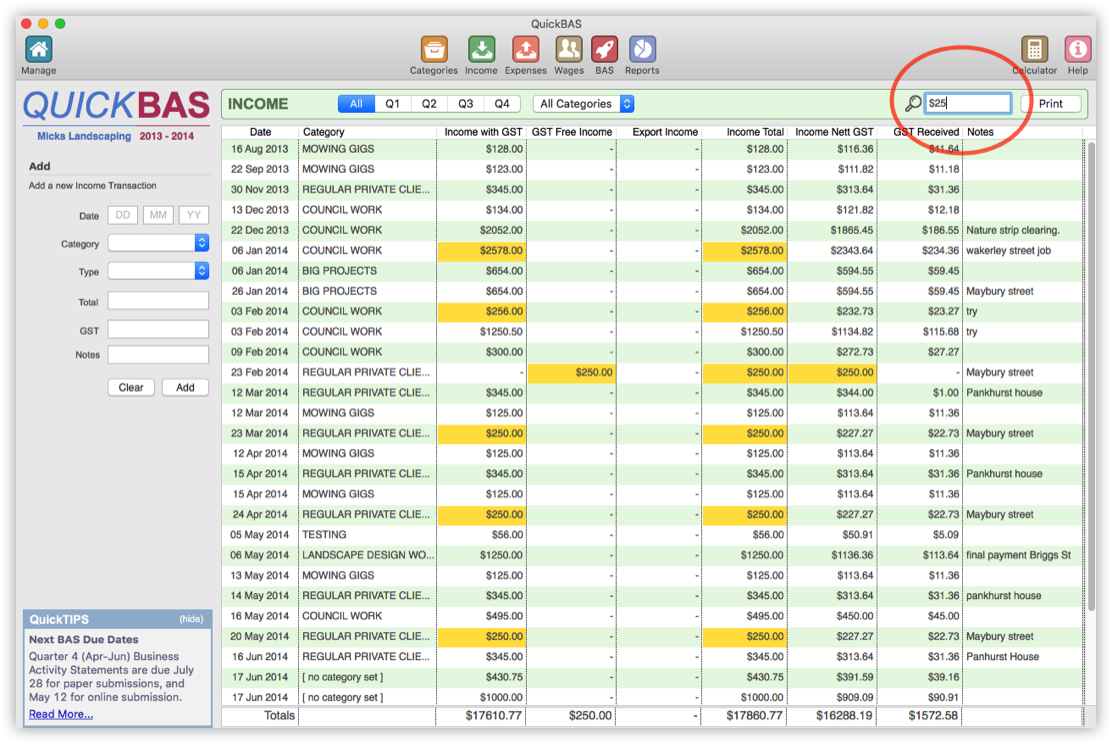Clear the new income transaction form
Image resolution: width=1112 pixels, height=744 pixels.
click(x=130, y=387)
